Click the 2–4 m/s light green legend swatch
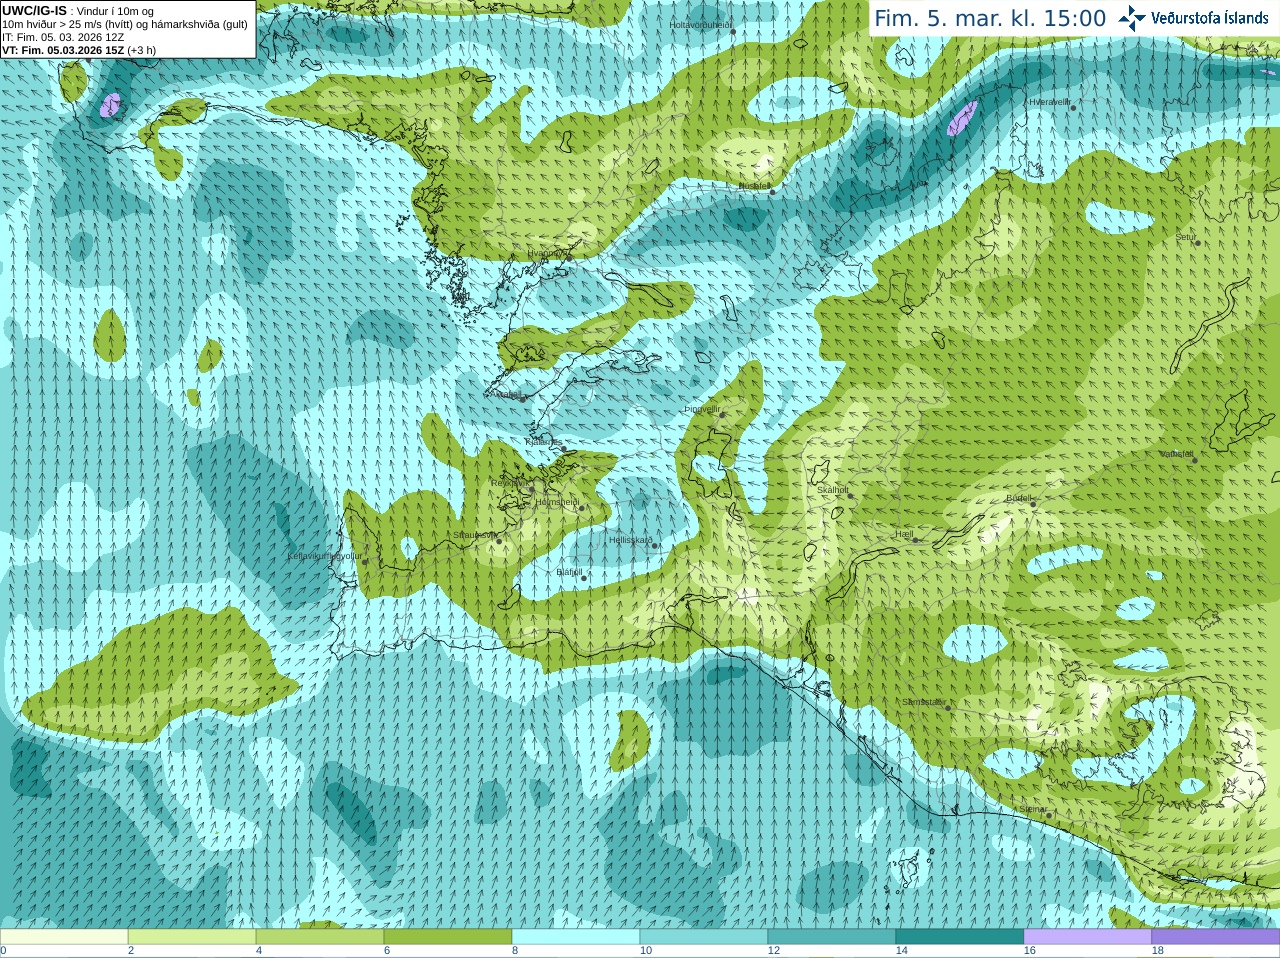 pos(192,937)
